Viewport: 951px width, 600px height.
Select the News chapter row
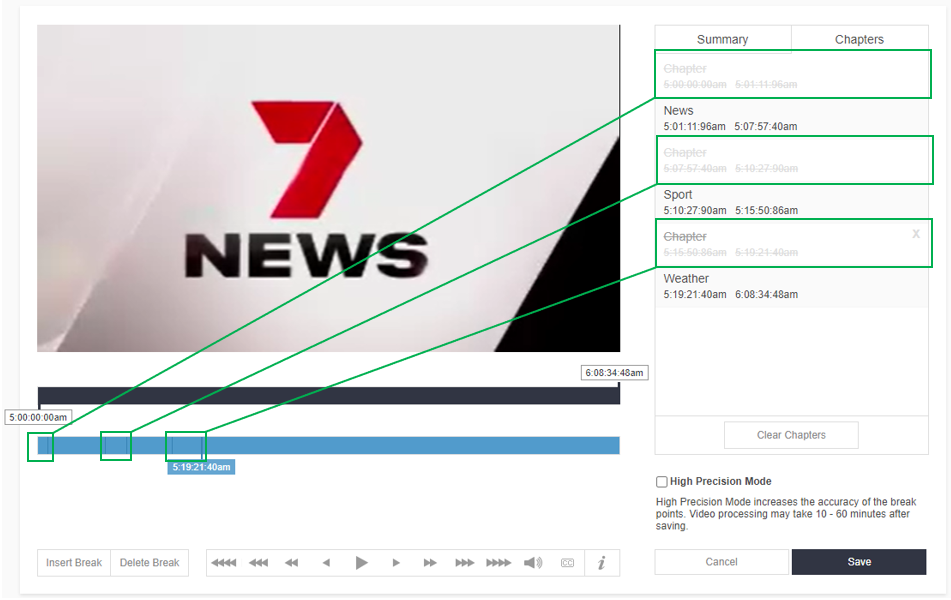791,118
